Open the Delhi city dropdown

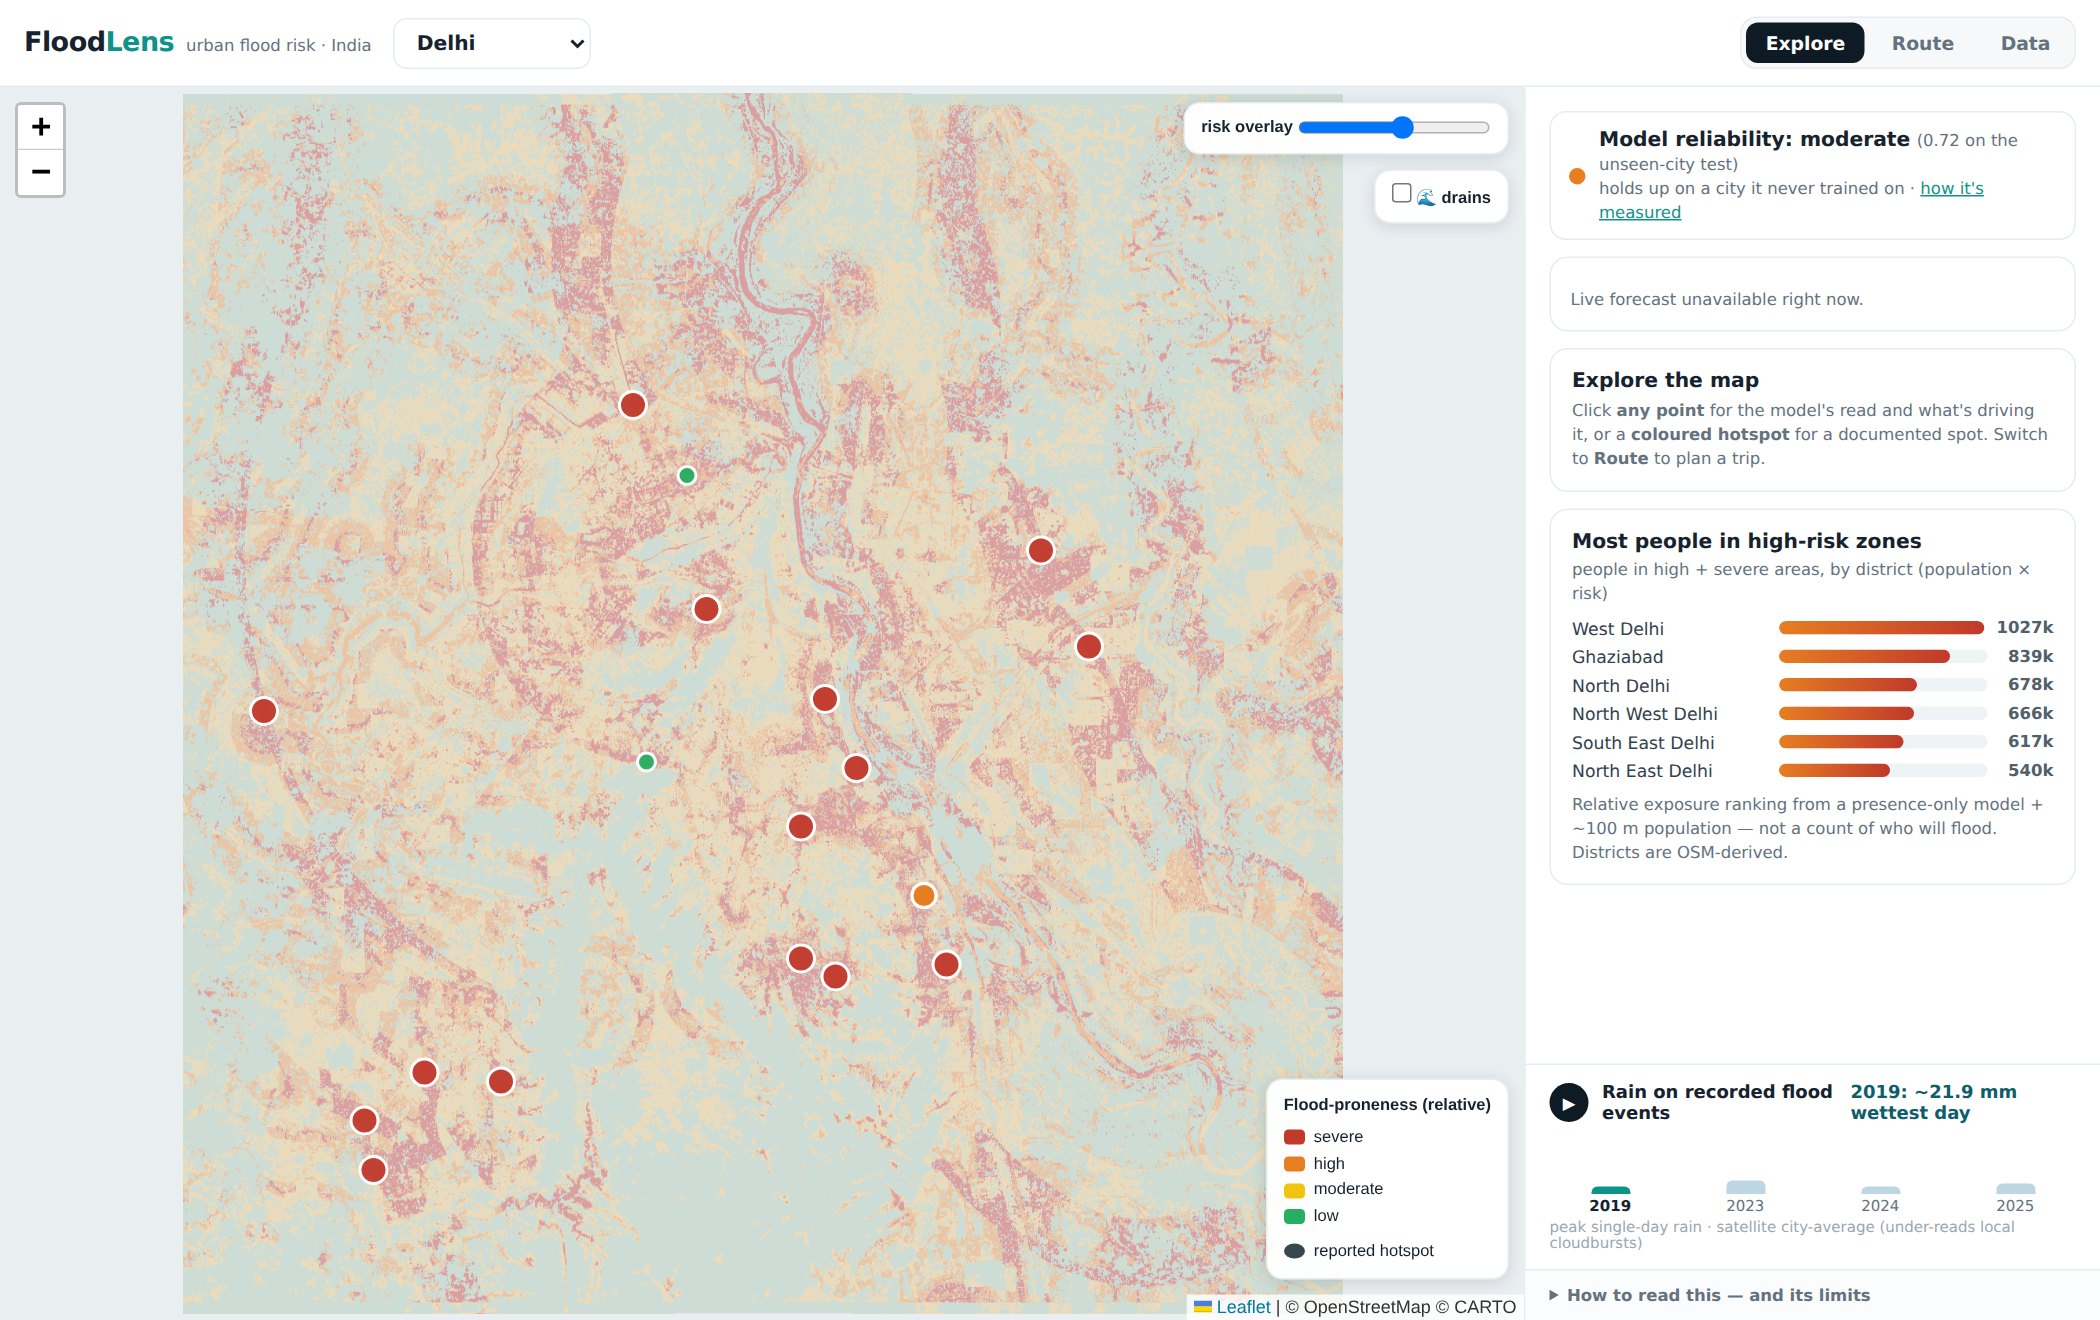[x=492, y=44]
